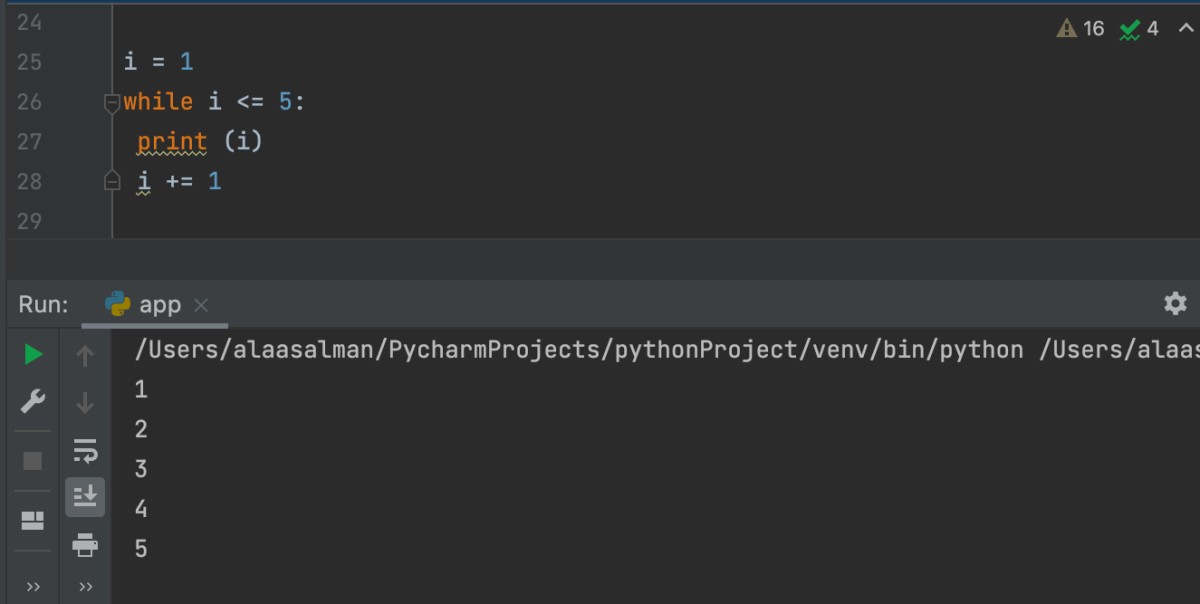The image size is (1200, 604).
Task: Click the warnings count indicator showing 16
Action: (x=1081, y=29)
